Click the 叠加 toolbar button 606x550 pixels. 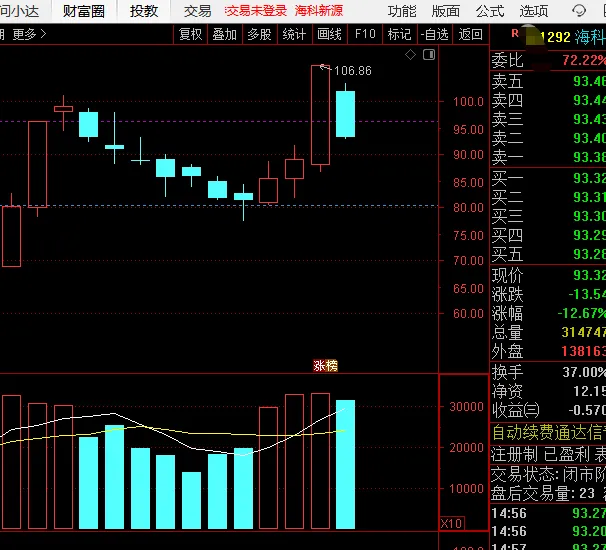tap(225, 34)
